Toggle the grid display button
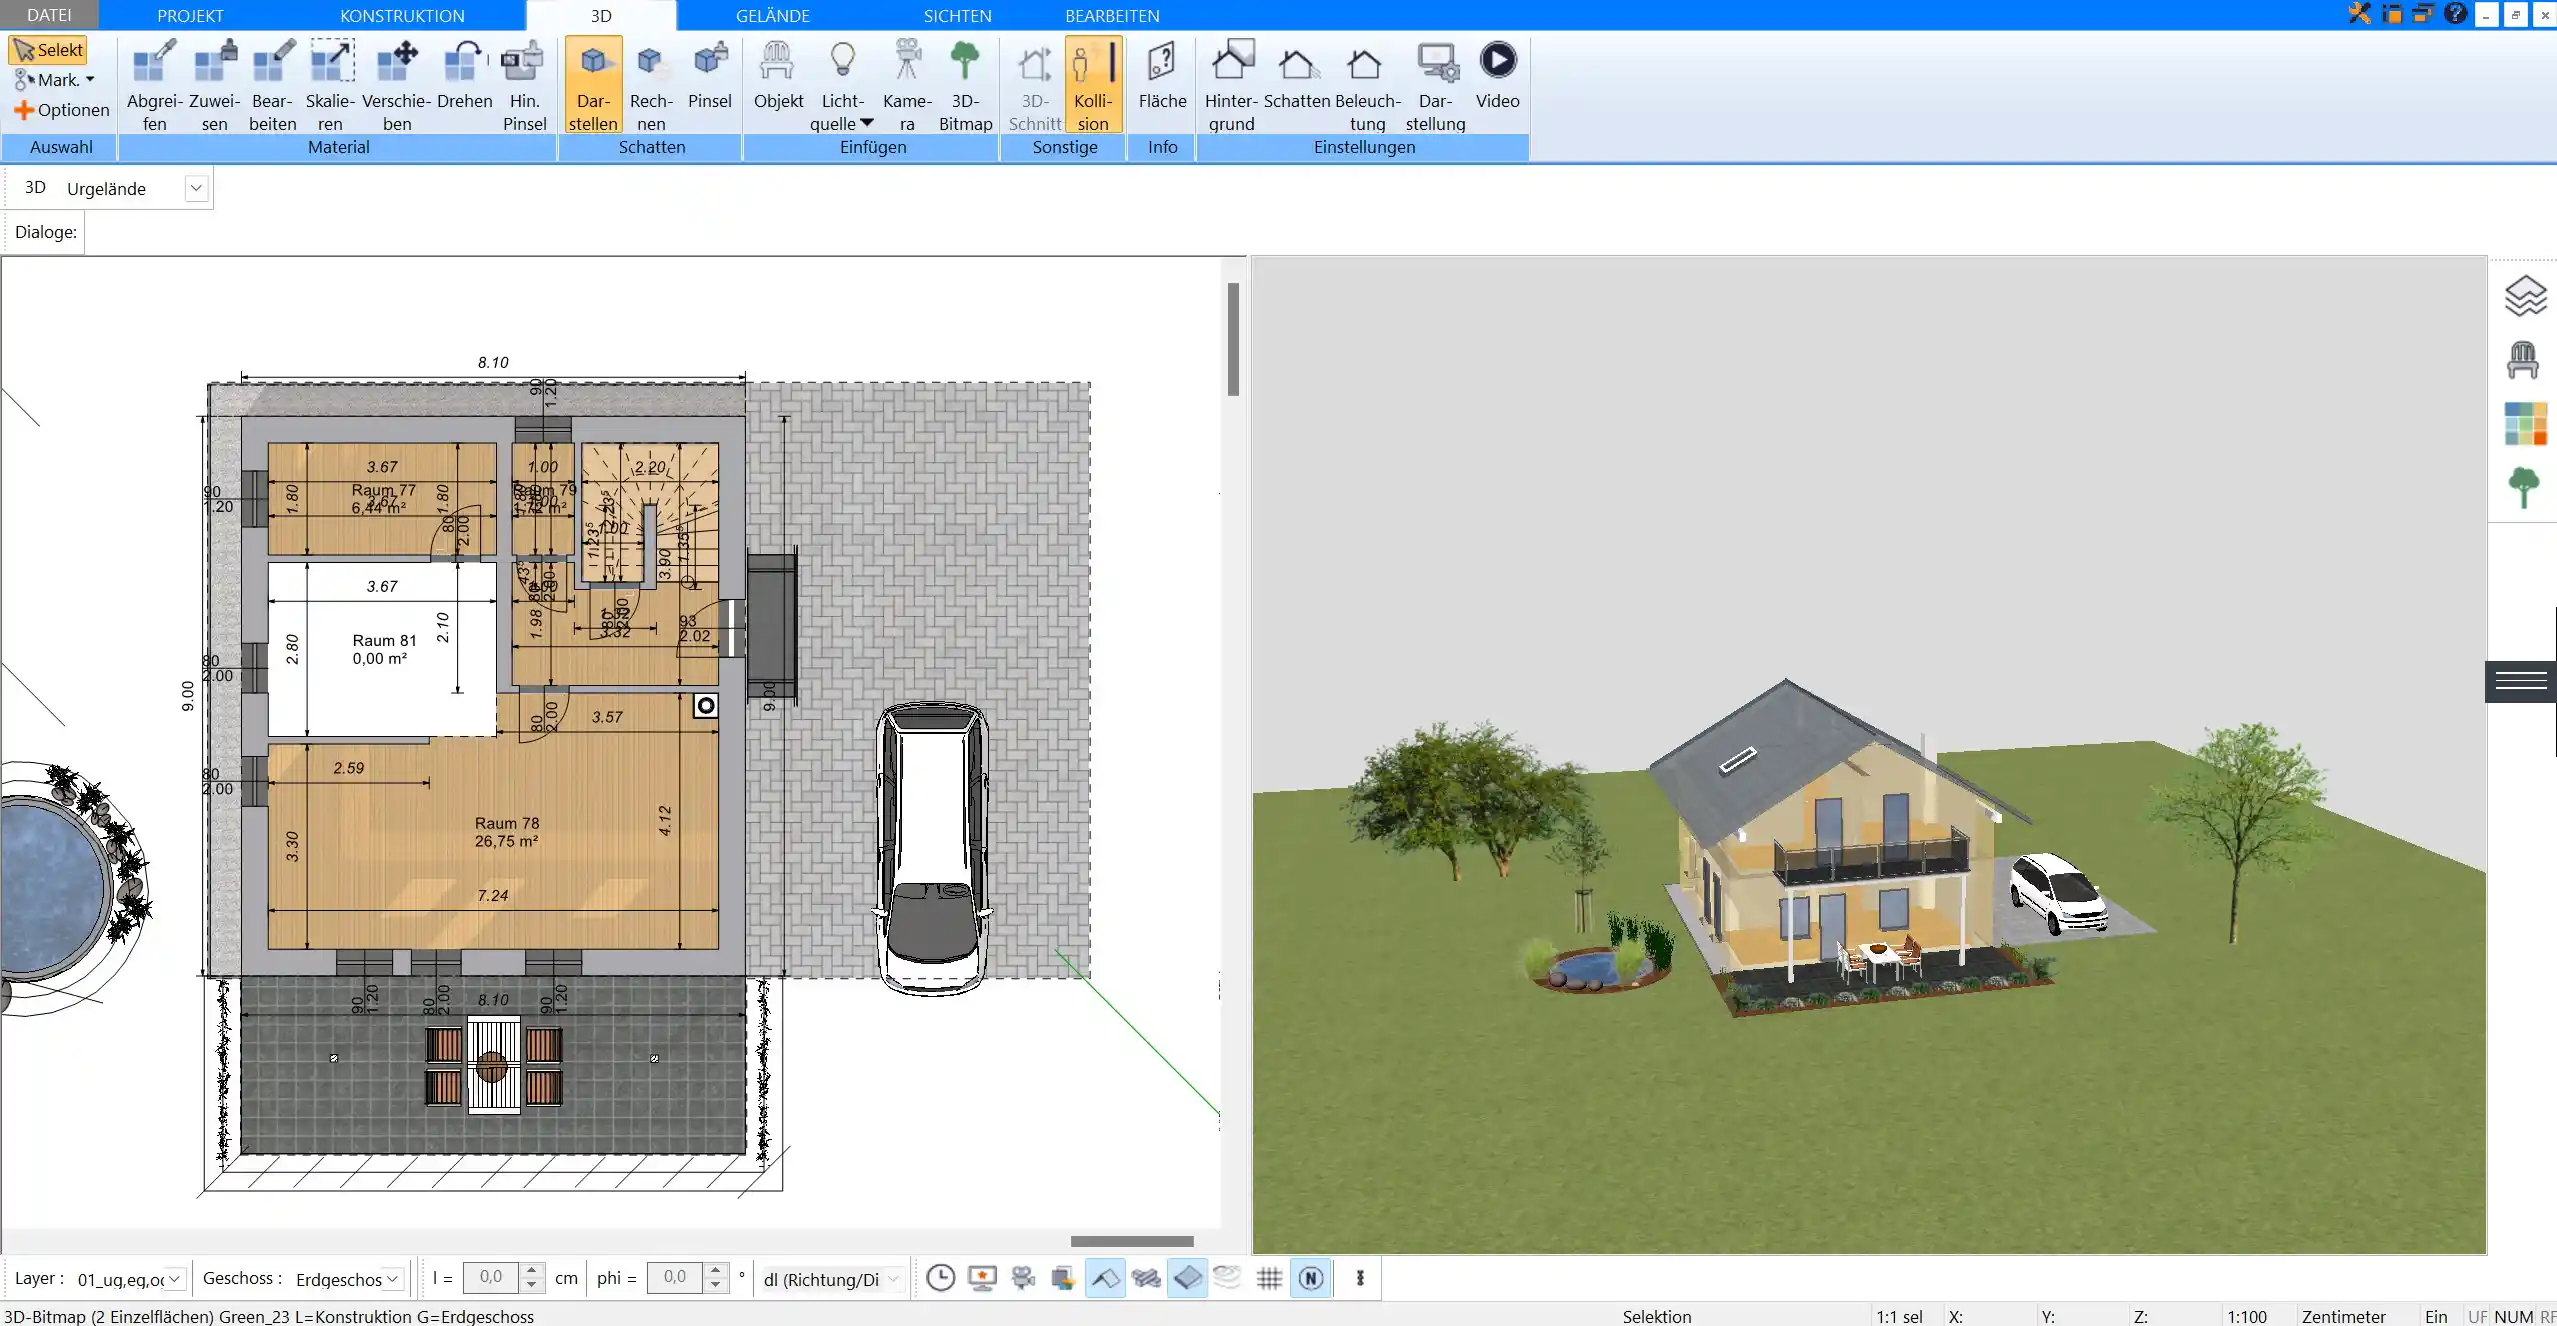Viewport: 2557px width, 1326px height. [1269, 1278]
